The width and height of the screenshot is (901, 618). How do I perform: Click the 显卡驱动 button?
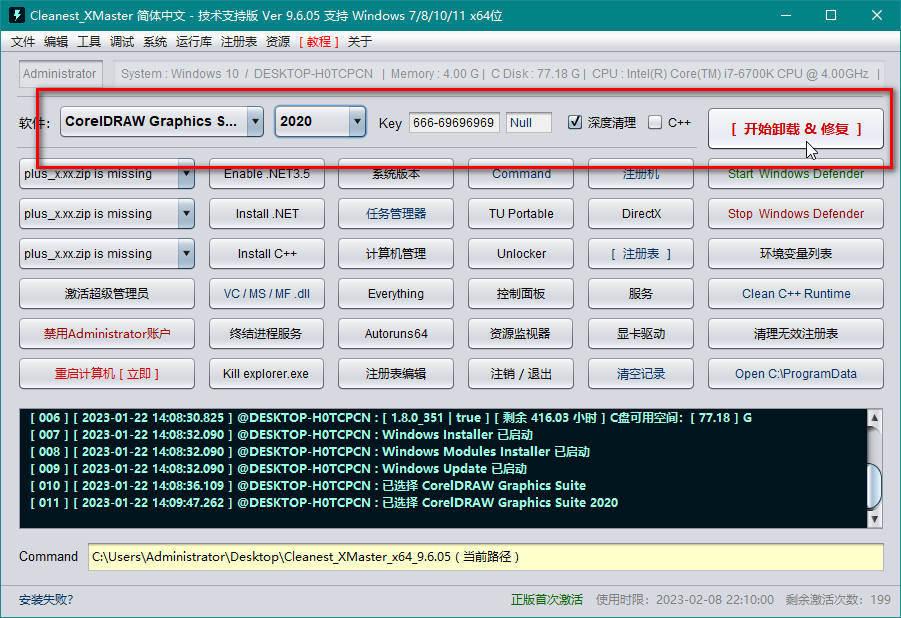(x=641, y=333)
